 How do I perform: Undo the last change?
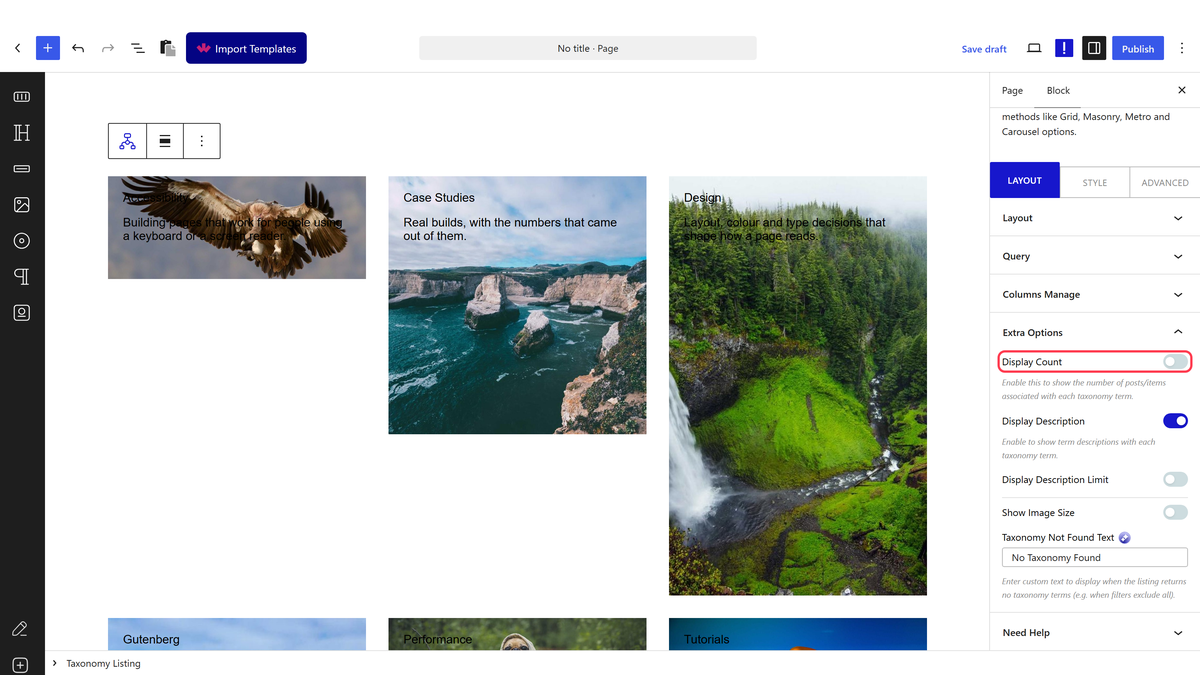tap(78, 48)
